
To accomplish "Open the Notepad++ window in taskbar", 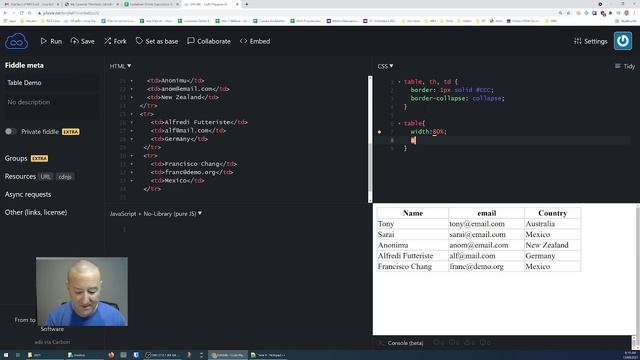I will tap(269, 355).
